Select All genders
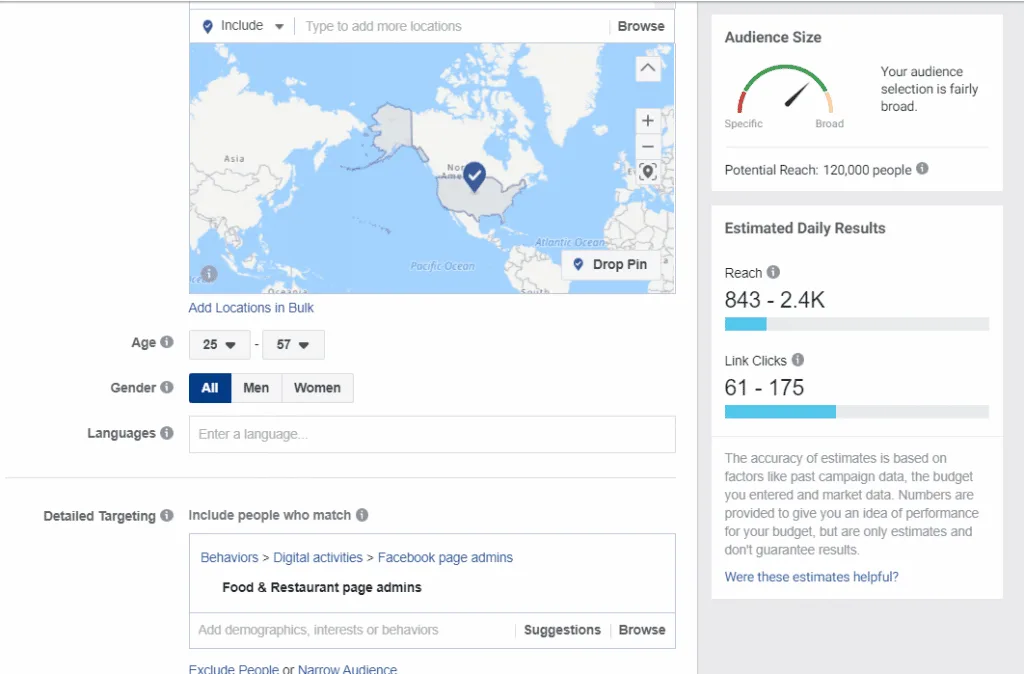This screenshot has height=674, width=1024. point(210,388)
